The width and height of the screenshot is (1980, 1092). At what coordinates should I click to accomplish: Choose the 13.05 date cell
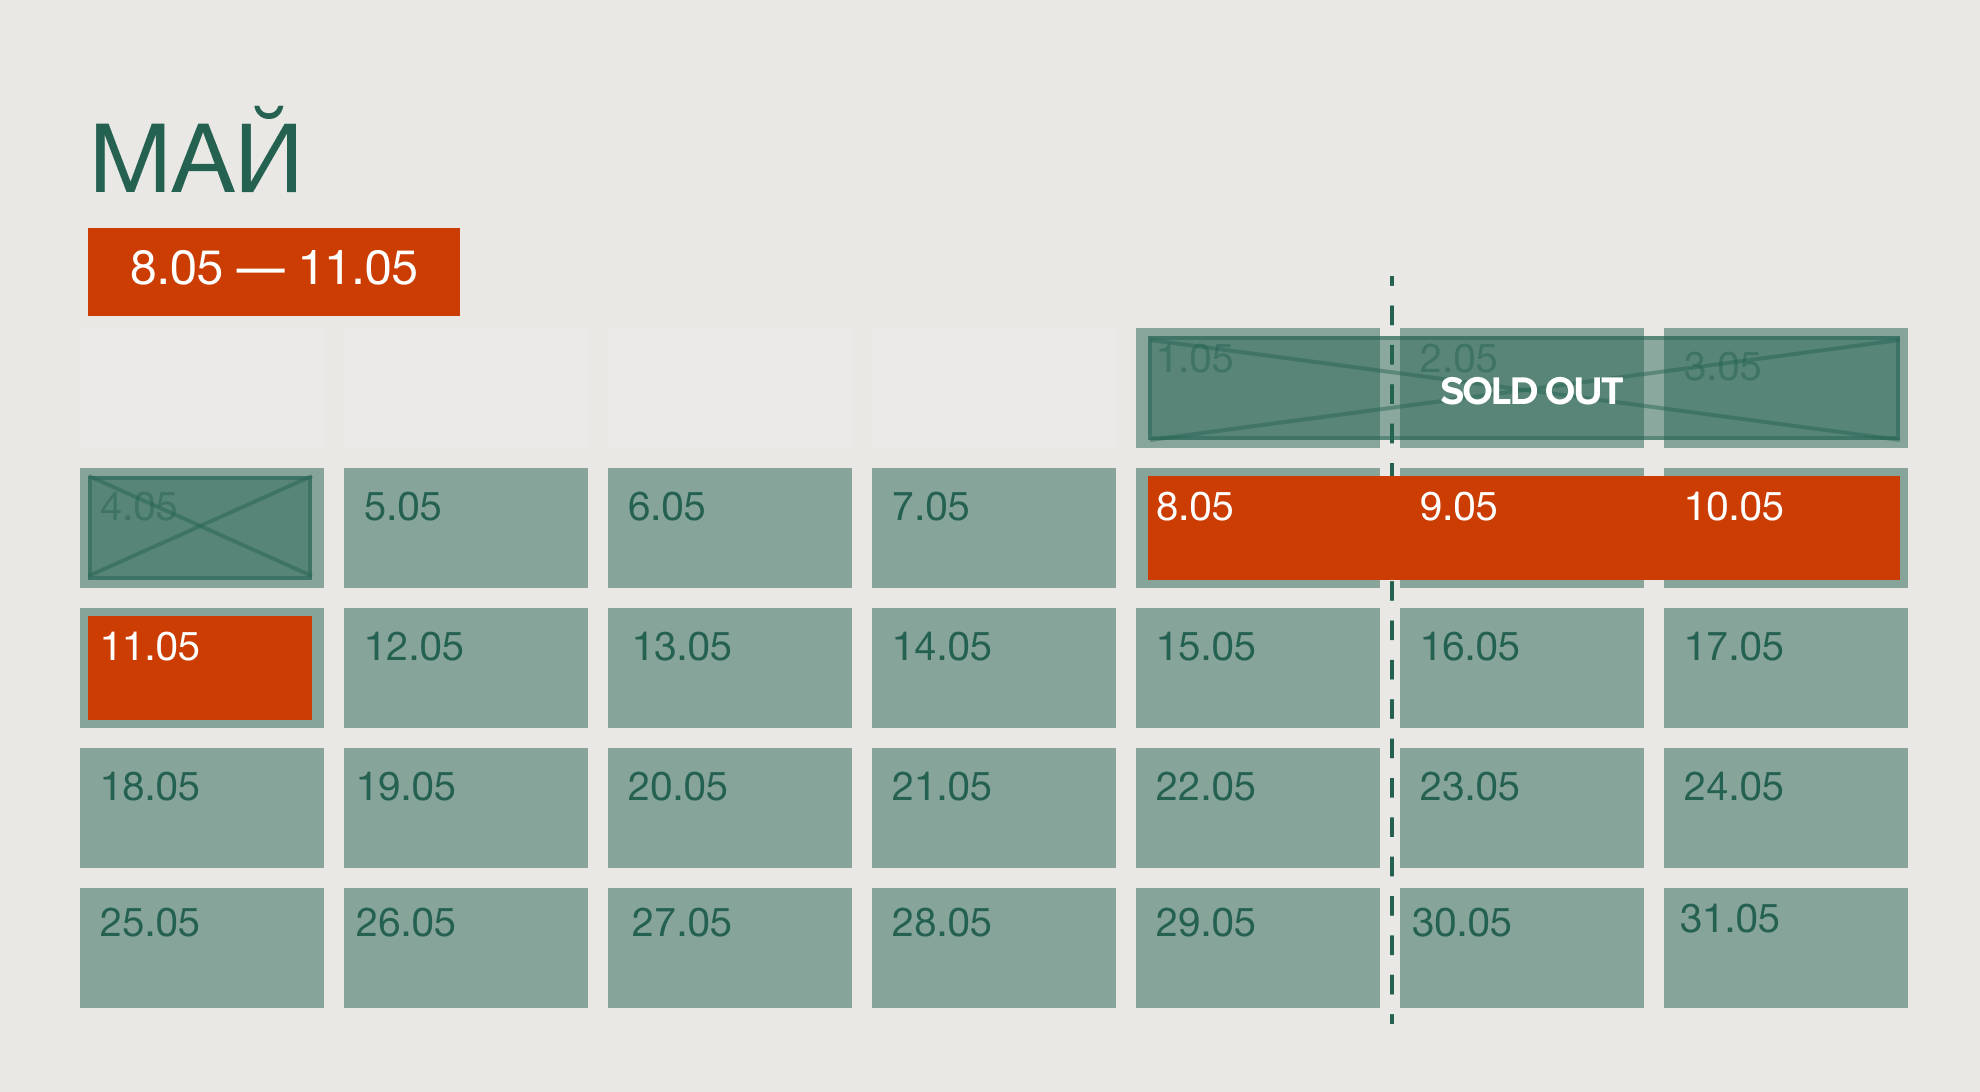pos(729,668)
